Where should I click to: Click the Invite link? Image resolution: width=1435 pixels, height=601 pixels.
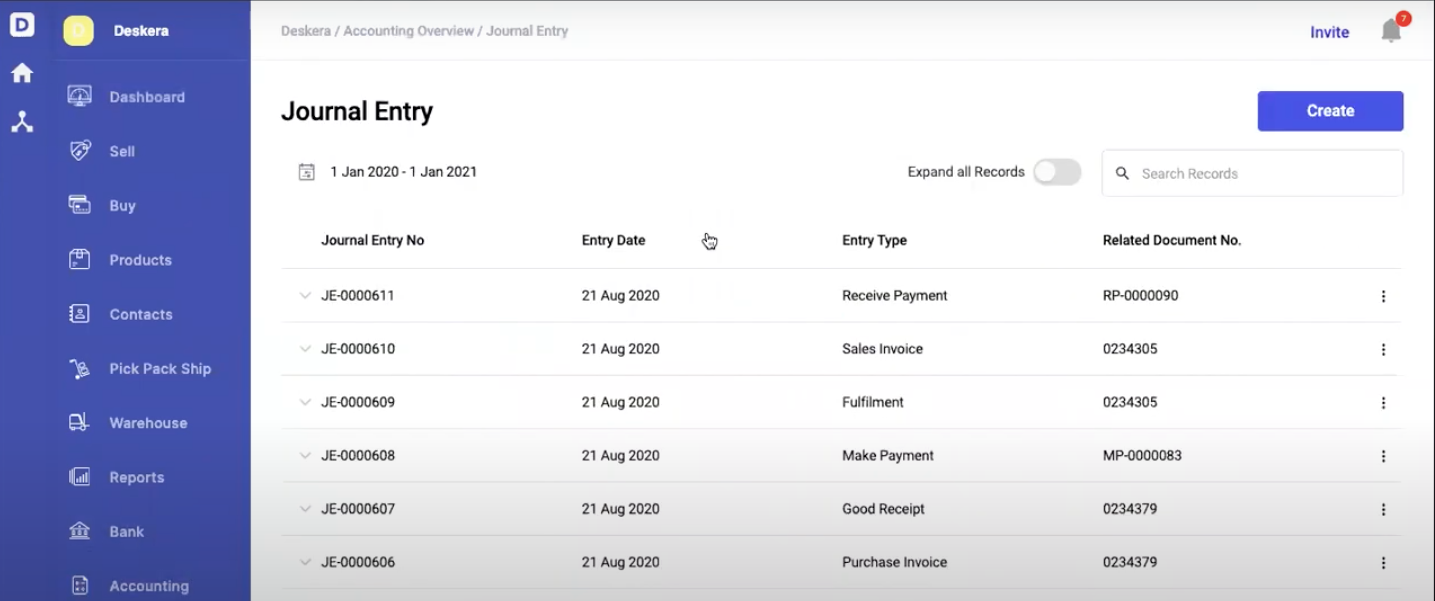point(1329,32)
